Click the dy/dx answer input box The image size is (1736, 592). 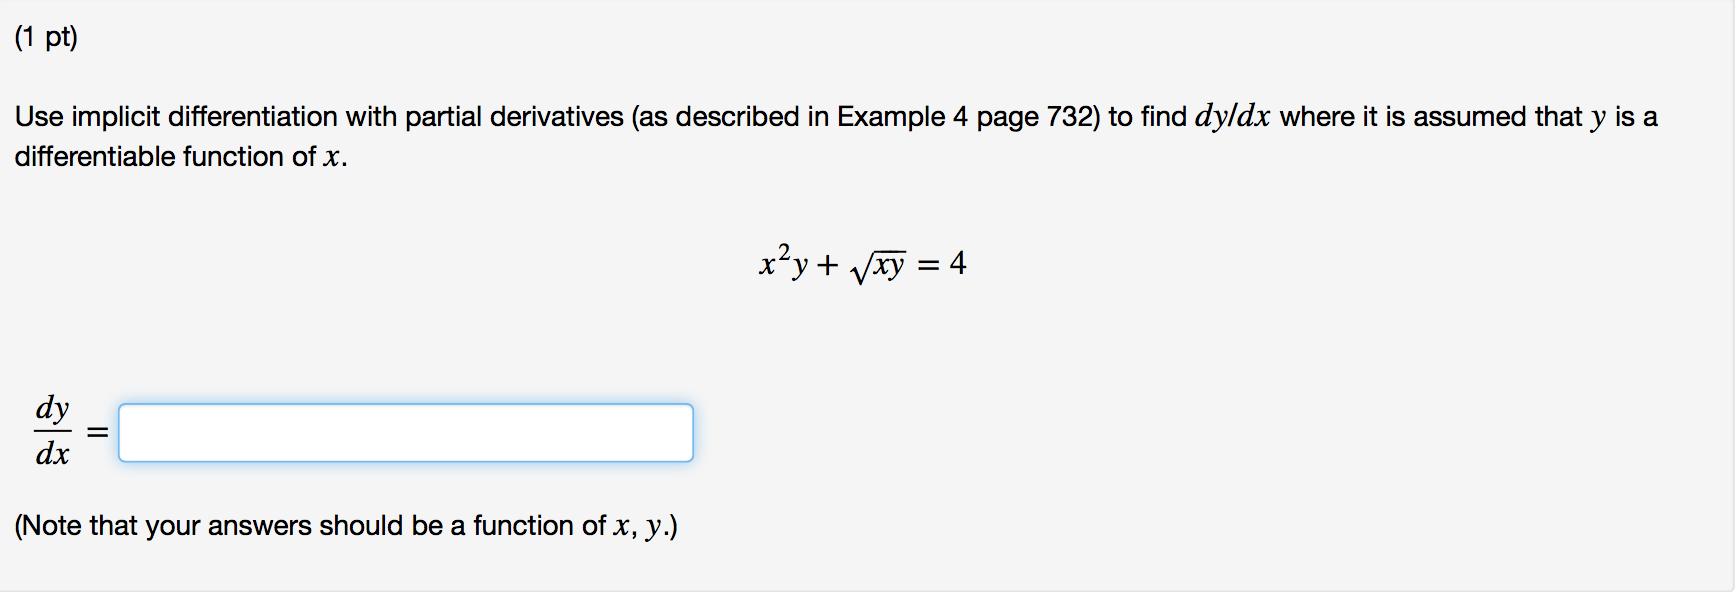[x=406, y=433]
